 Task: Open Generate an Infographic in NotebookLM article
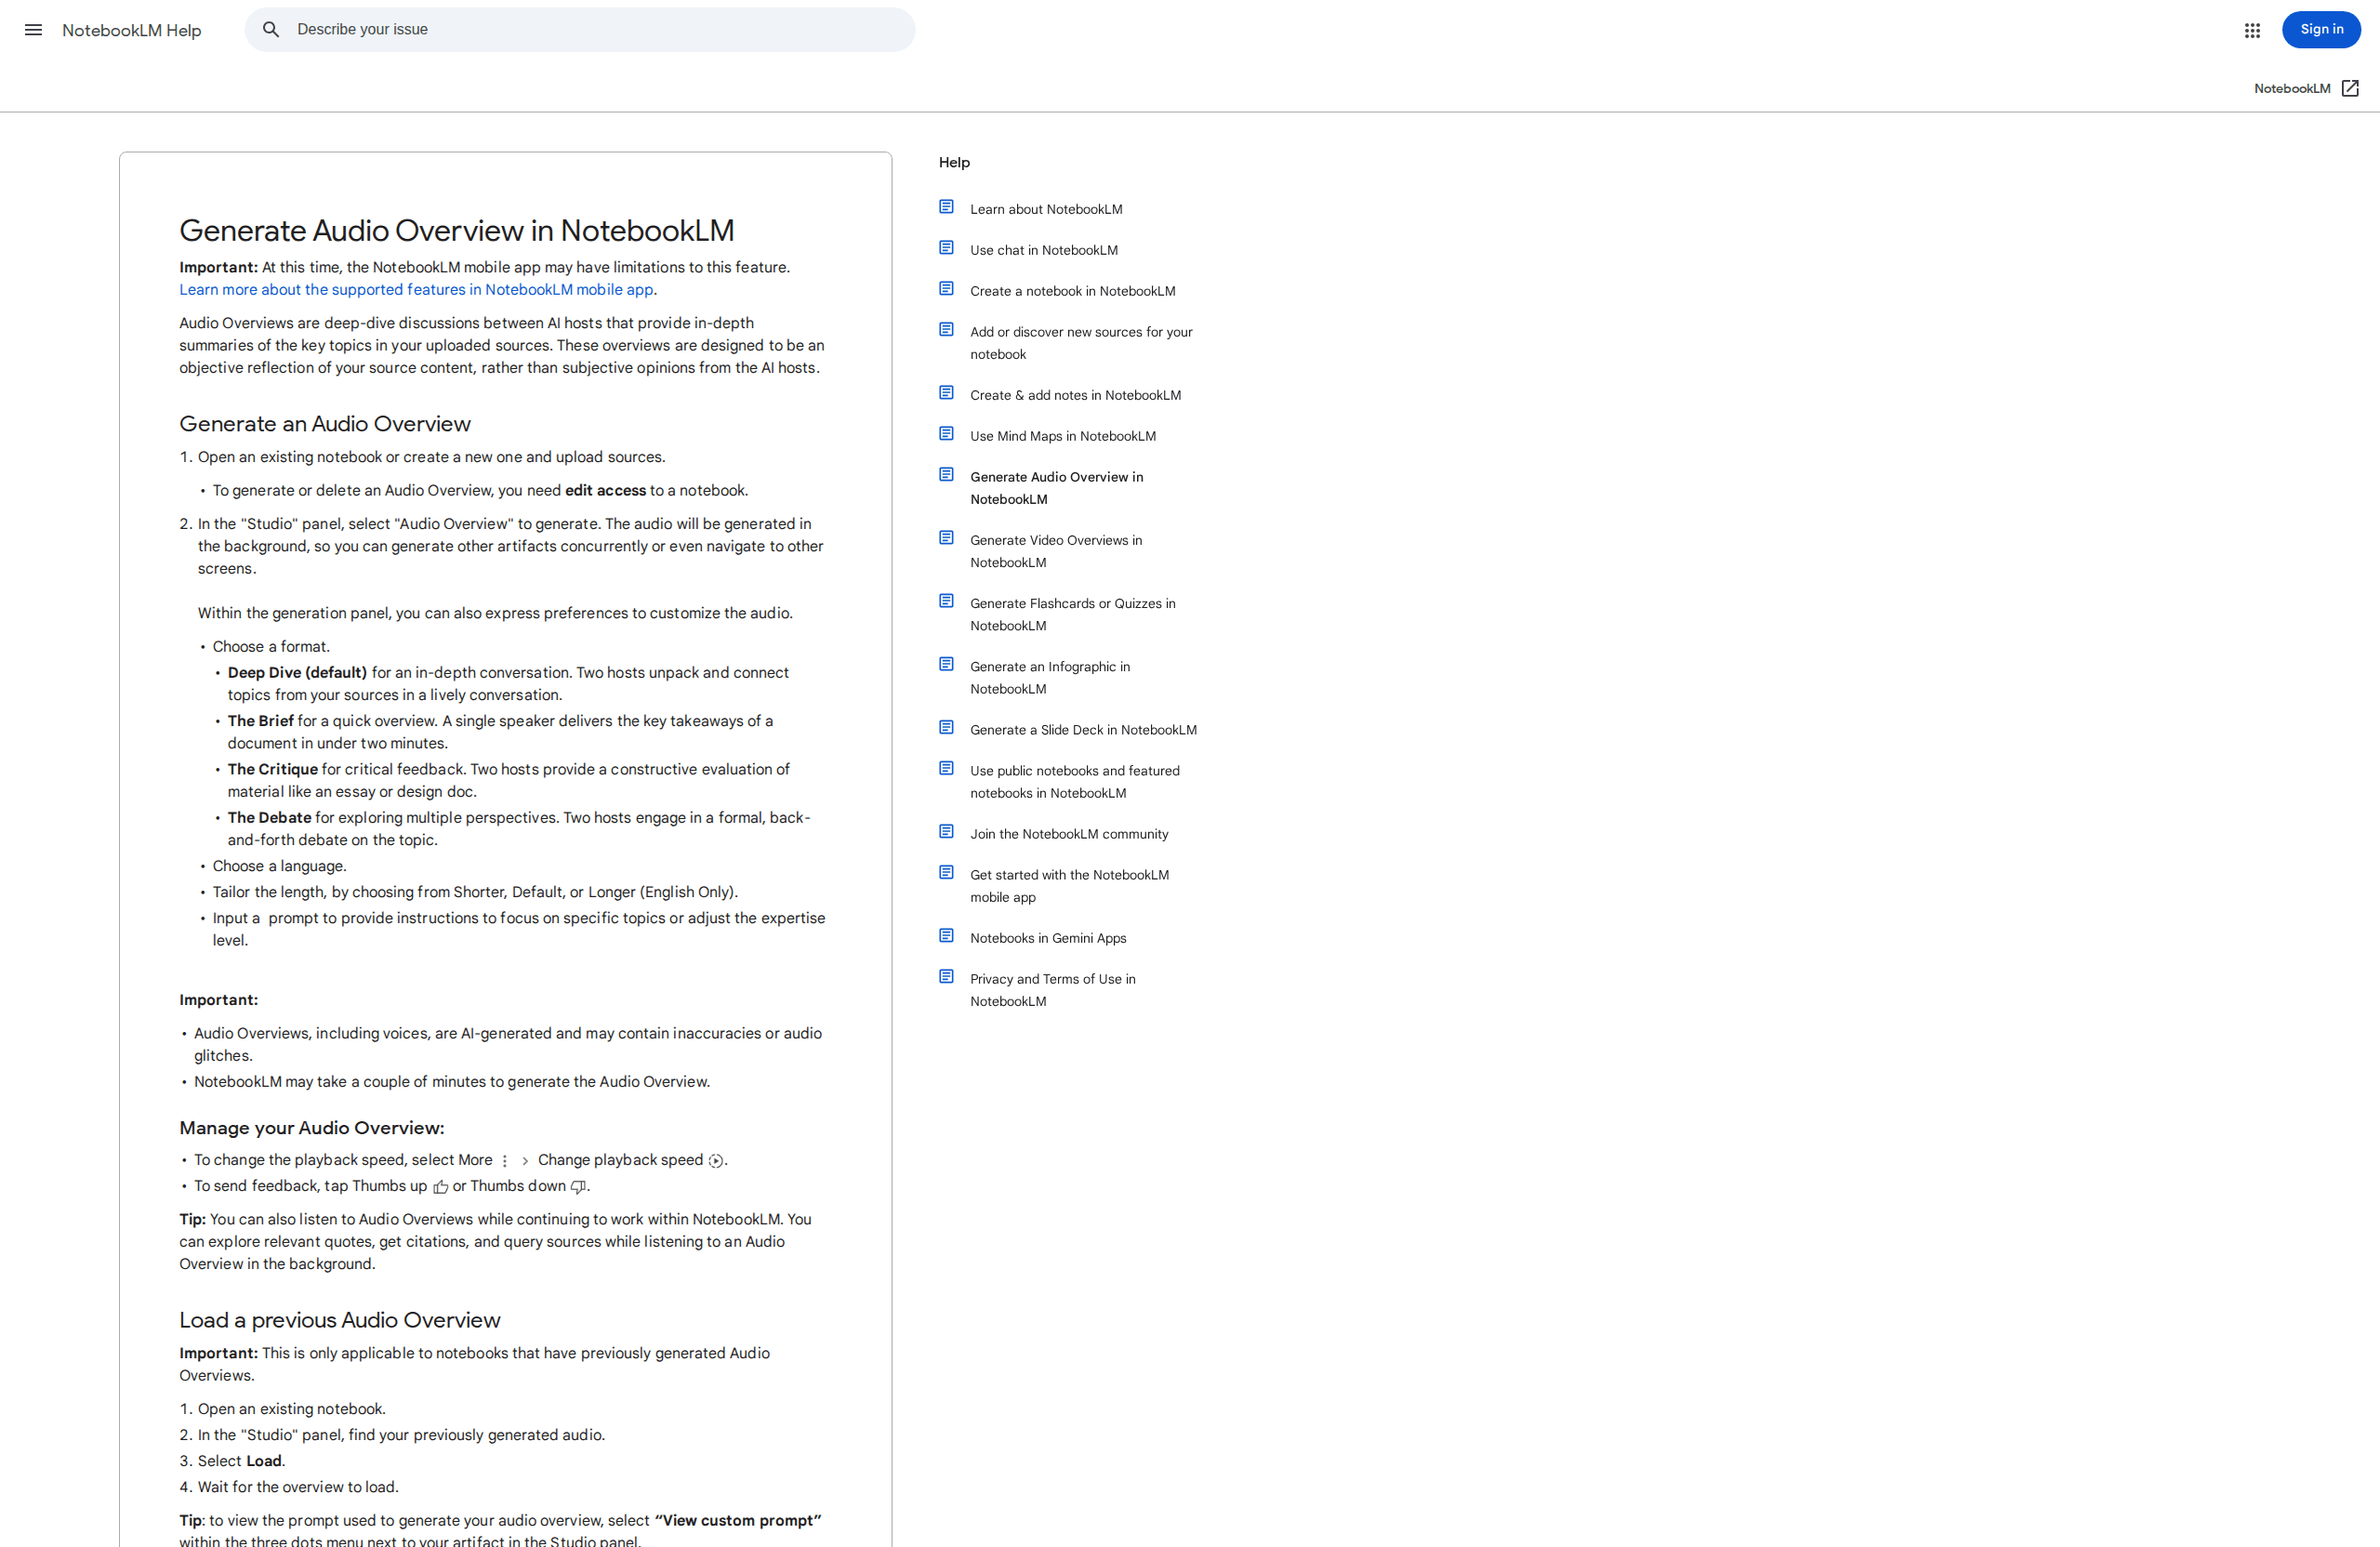coord(1050,677)
